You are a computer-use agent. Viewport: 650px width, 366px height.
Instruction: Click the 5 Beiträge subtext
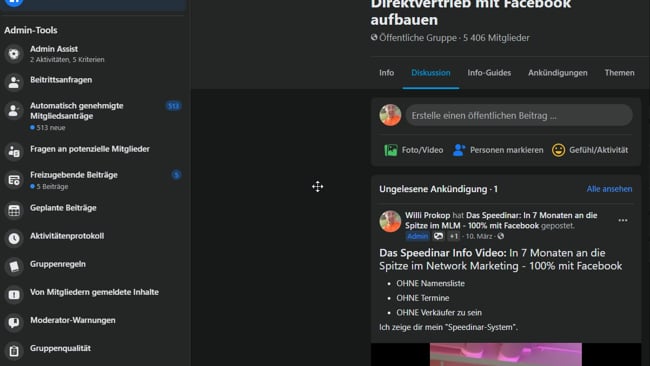pos(52,187)
